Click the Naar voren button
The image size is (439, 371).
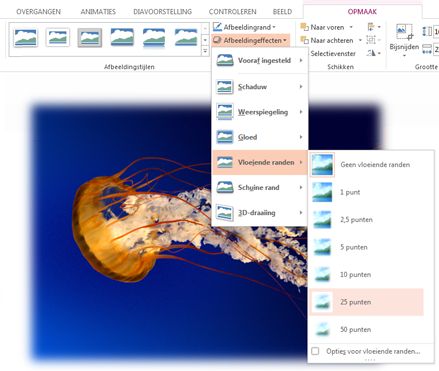(x=322, y=27)
